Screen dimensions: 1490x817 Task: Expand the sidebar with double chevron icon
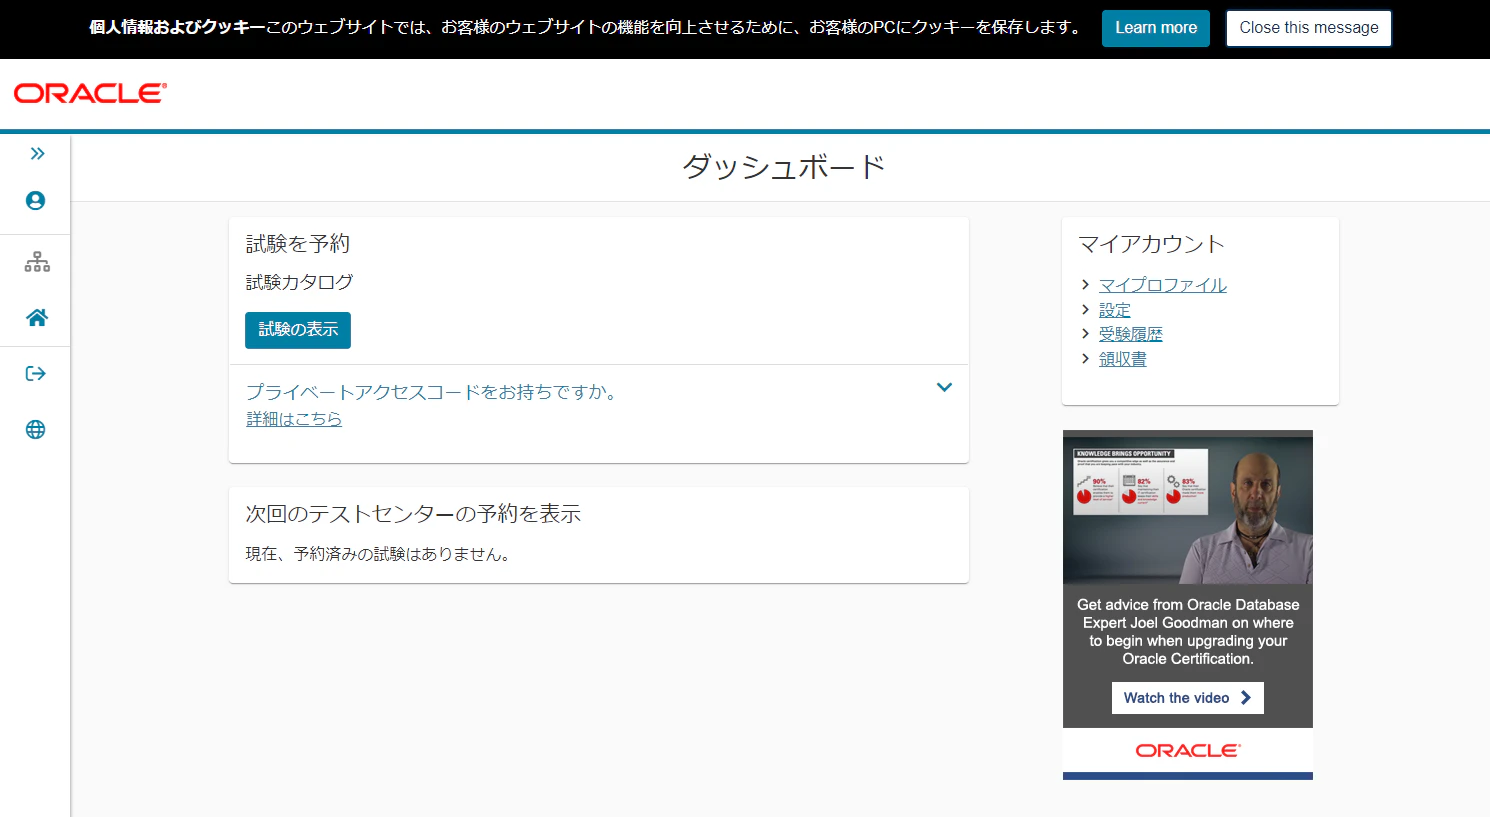point(37,153)
